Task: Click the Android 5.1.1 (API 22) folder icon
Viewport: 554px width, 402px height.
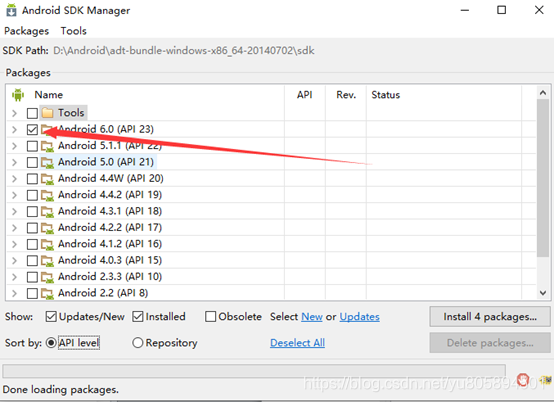Action: click(47, 146)
